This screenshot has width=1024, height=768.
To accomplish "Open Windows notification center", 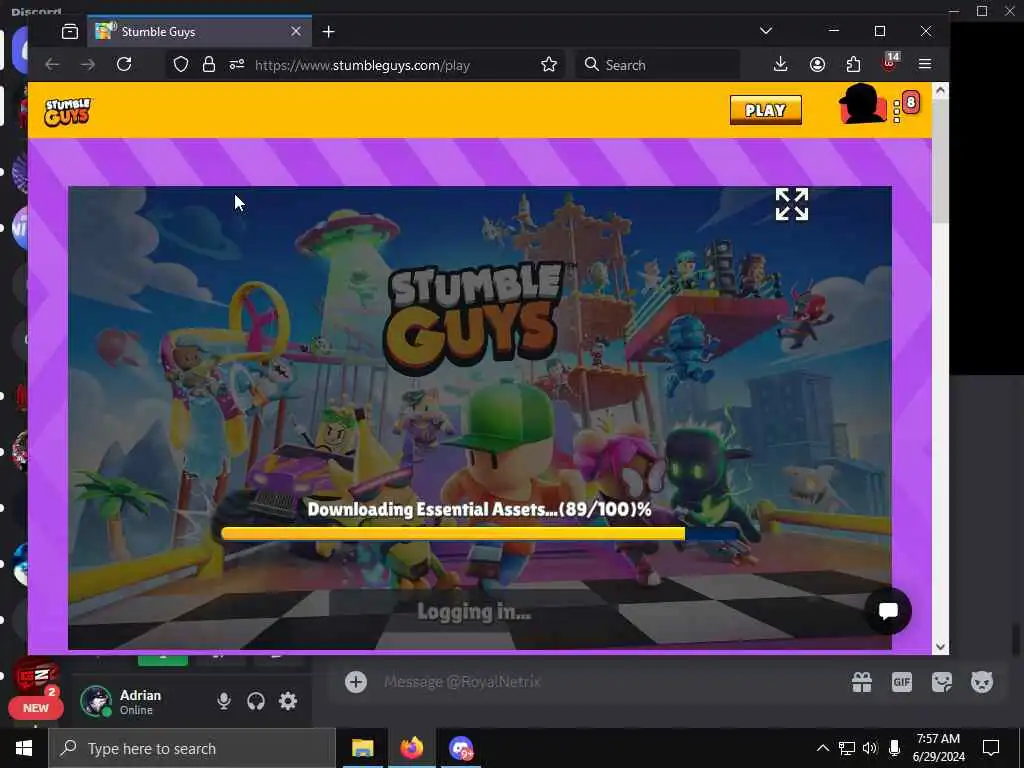I will [x=991, y=748].
